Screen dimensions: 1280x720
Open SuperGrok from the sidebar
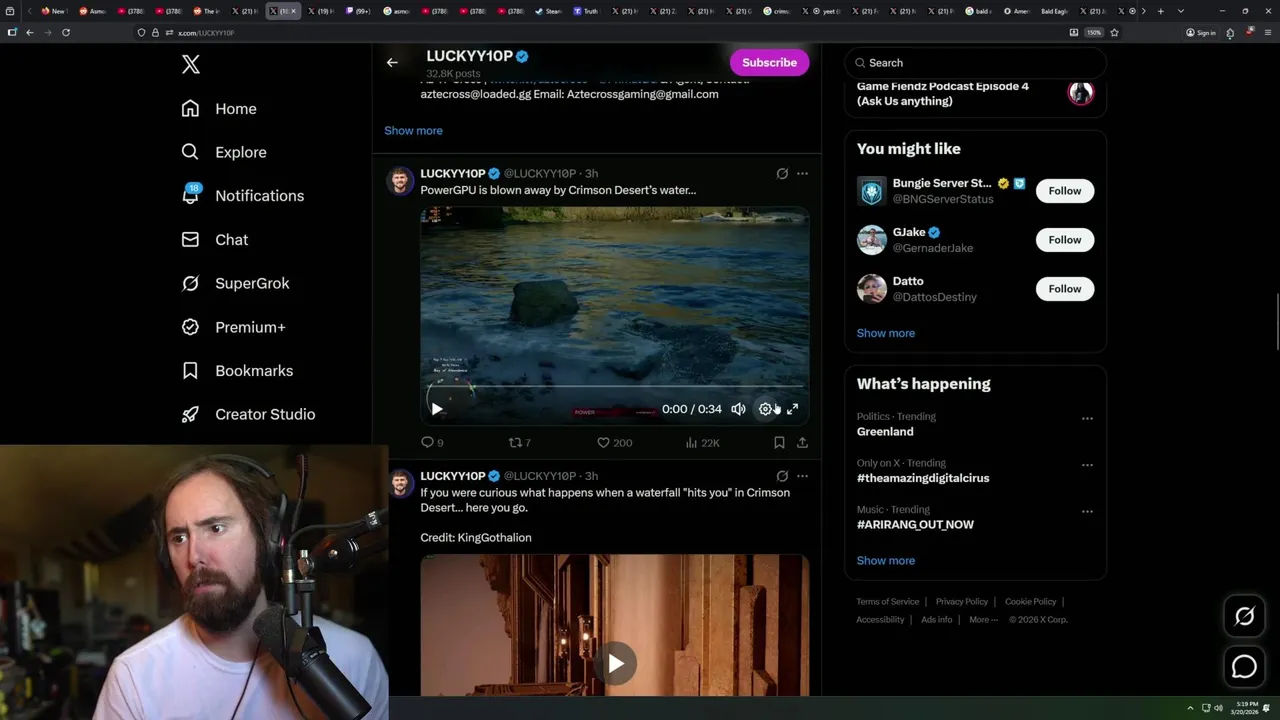tap(236, 283)
